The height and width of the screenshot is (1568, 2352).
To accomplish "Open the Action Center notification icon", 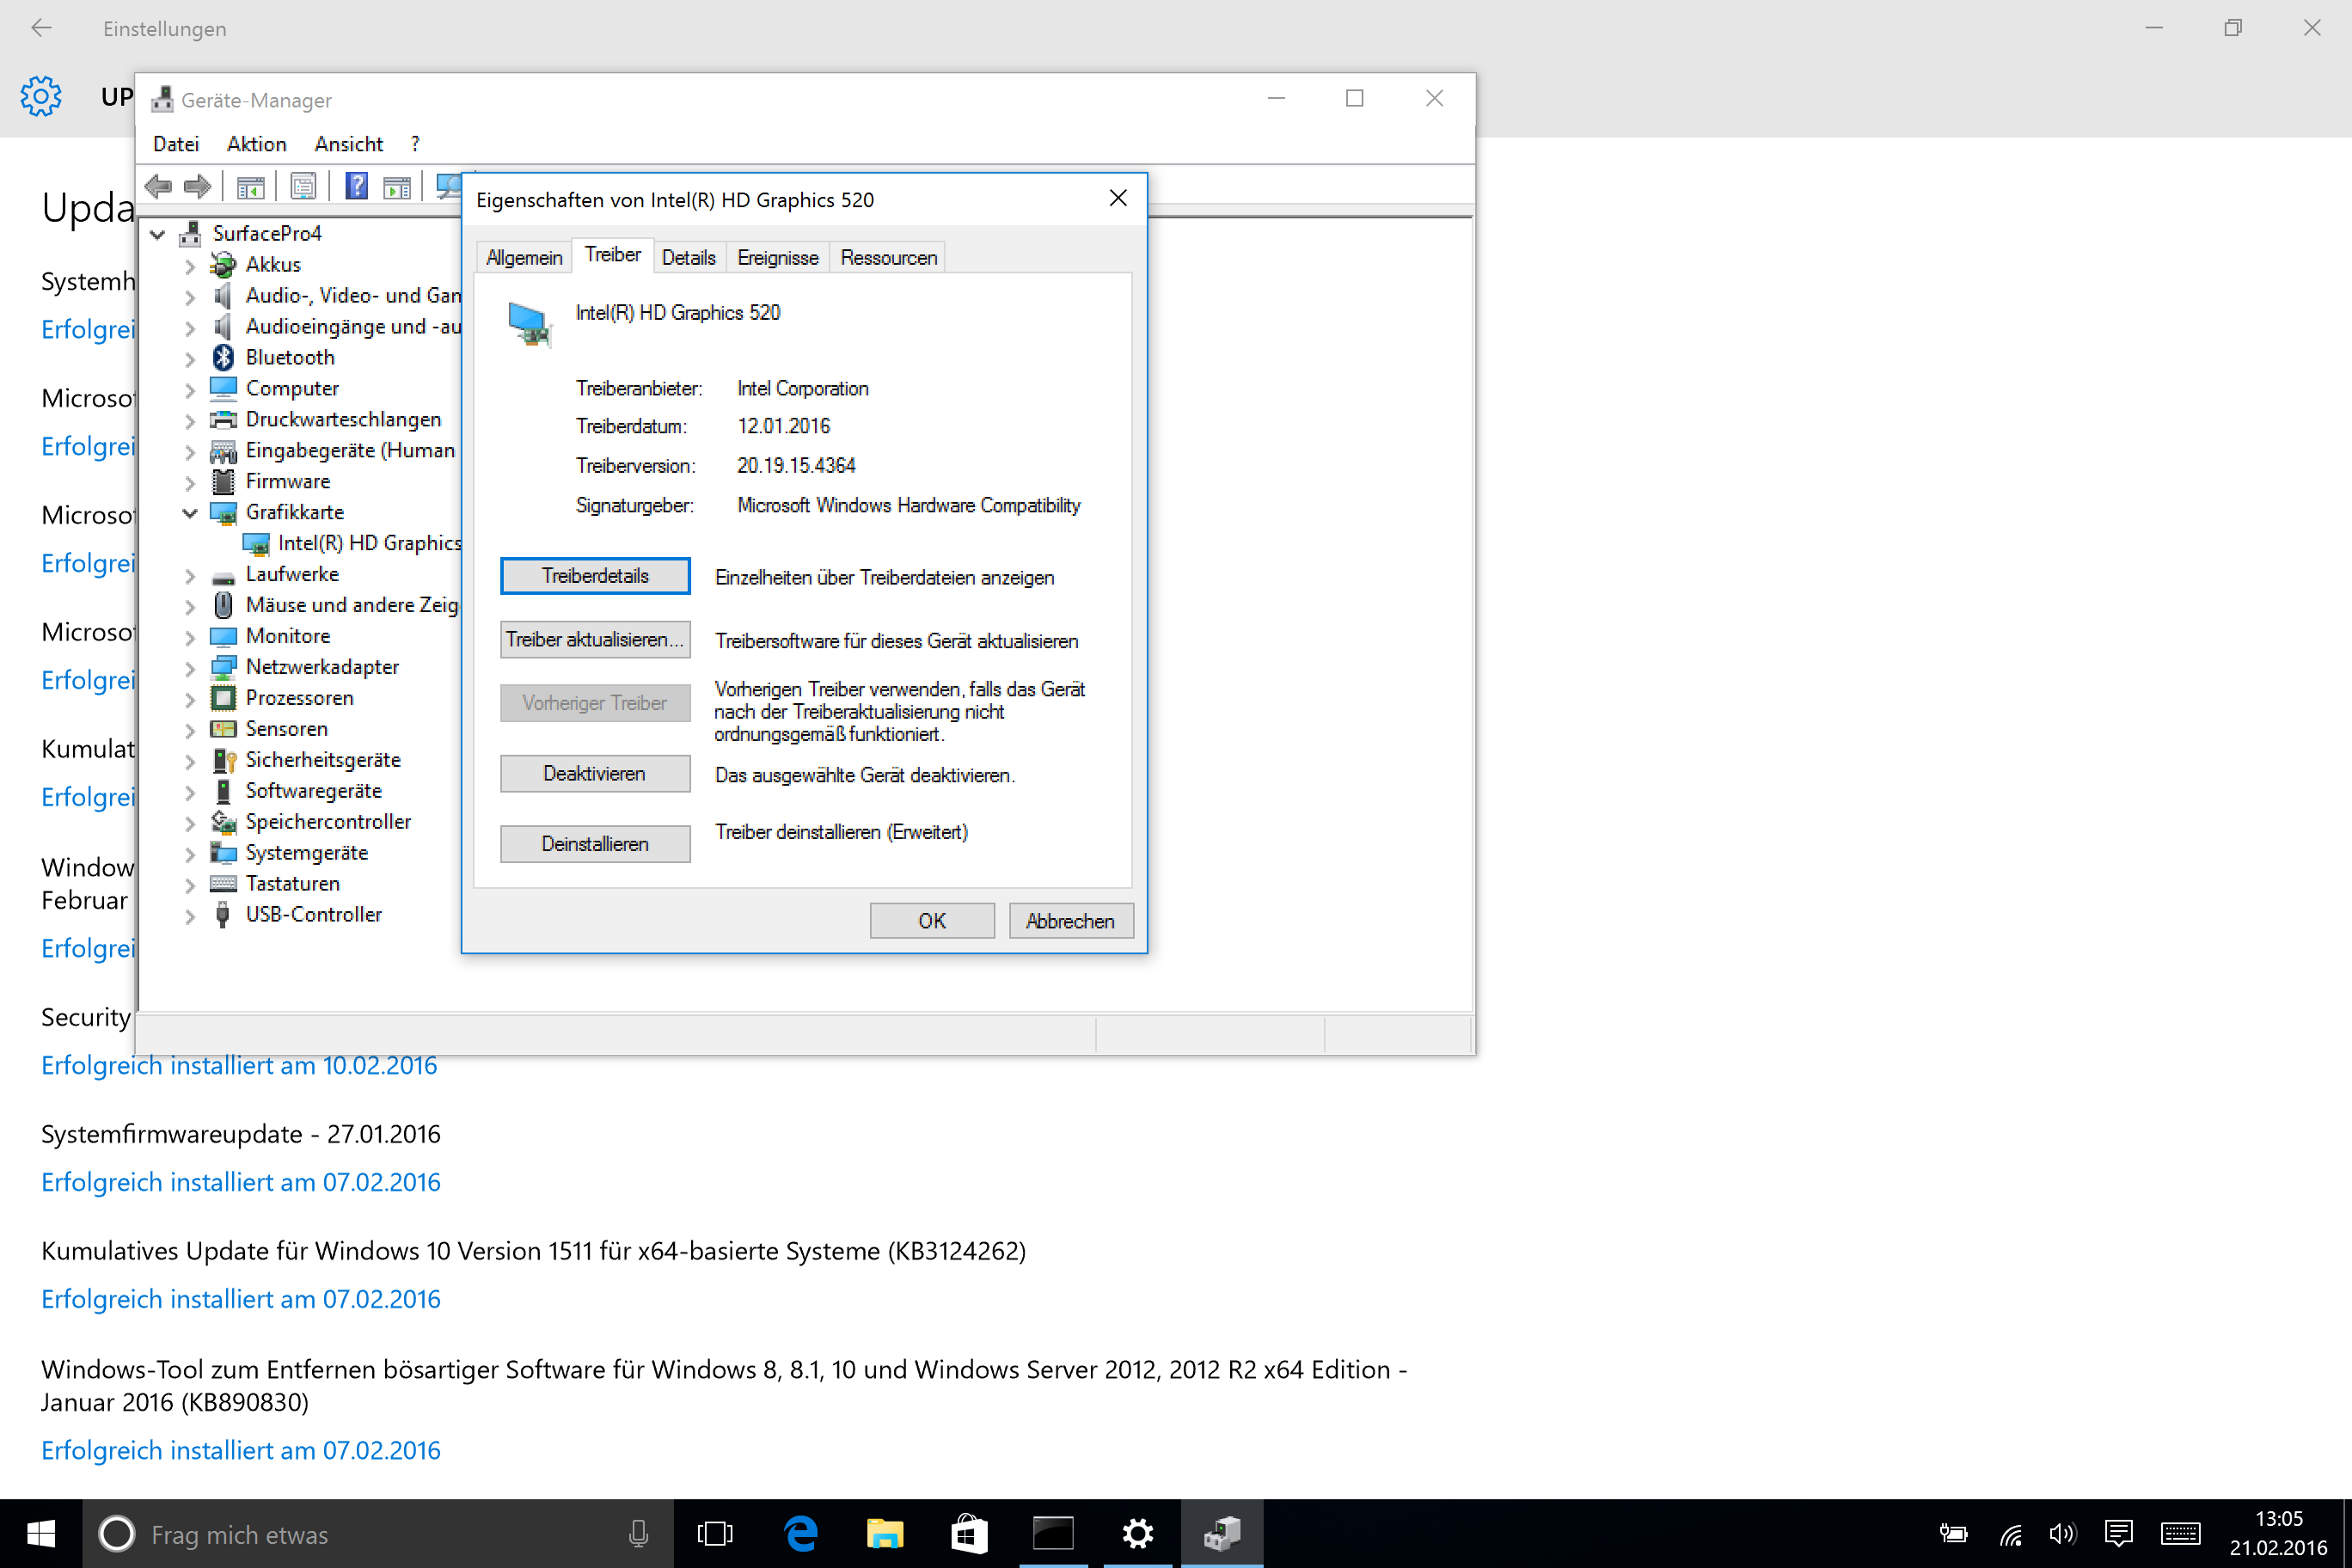I will pos(2118,1533).
